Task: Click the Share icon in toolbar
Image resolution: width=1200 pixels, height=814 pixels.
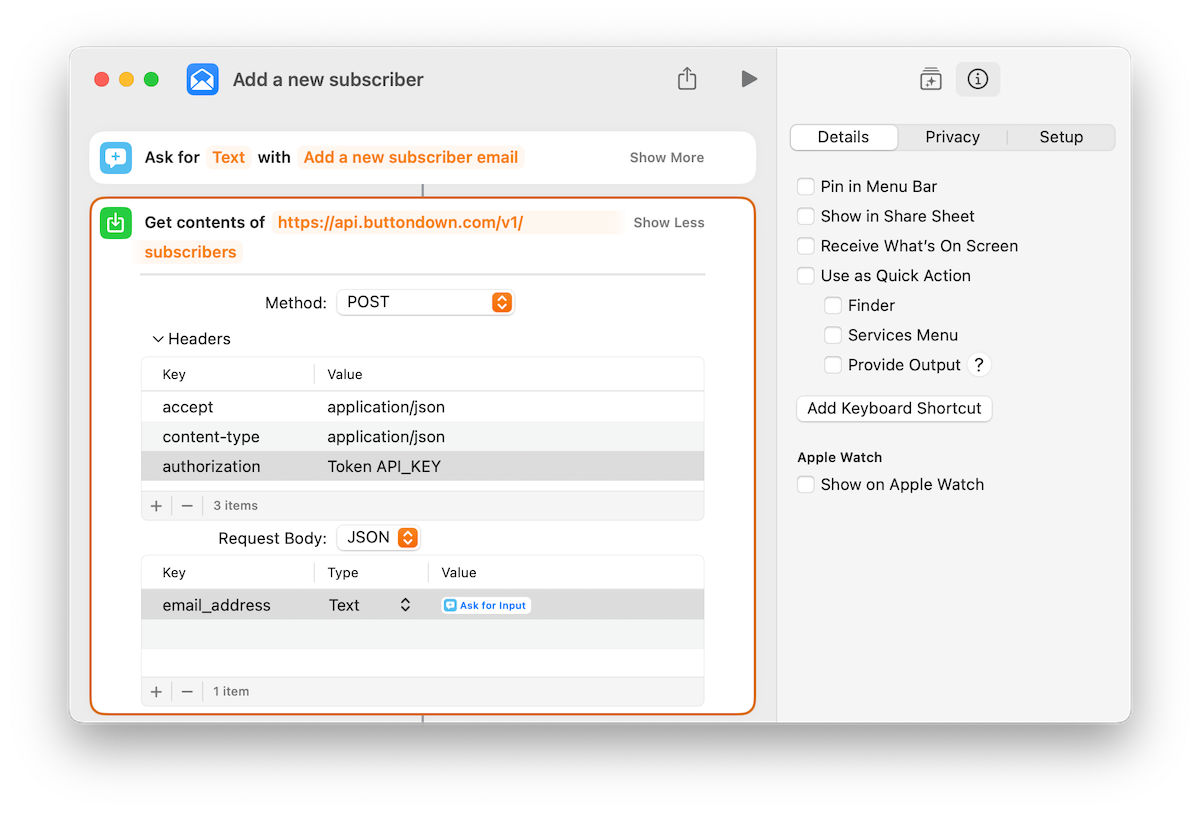Action: 687,79
